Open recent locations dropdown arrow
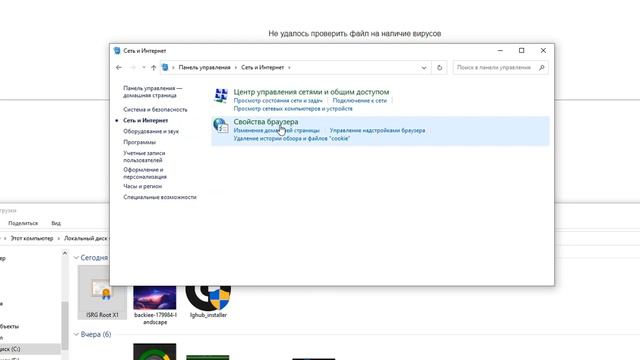The width and height of the screenshot is (640, 360). tap(144, 67)
